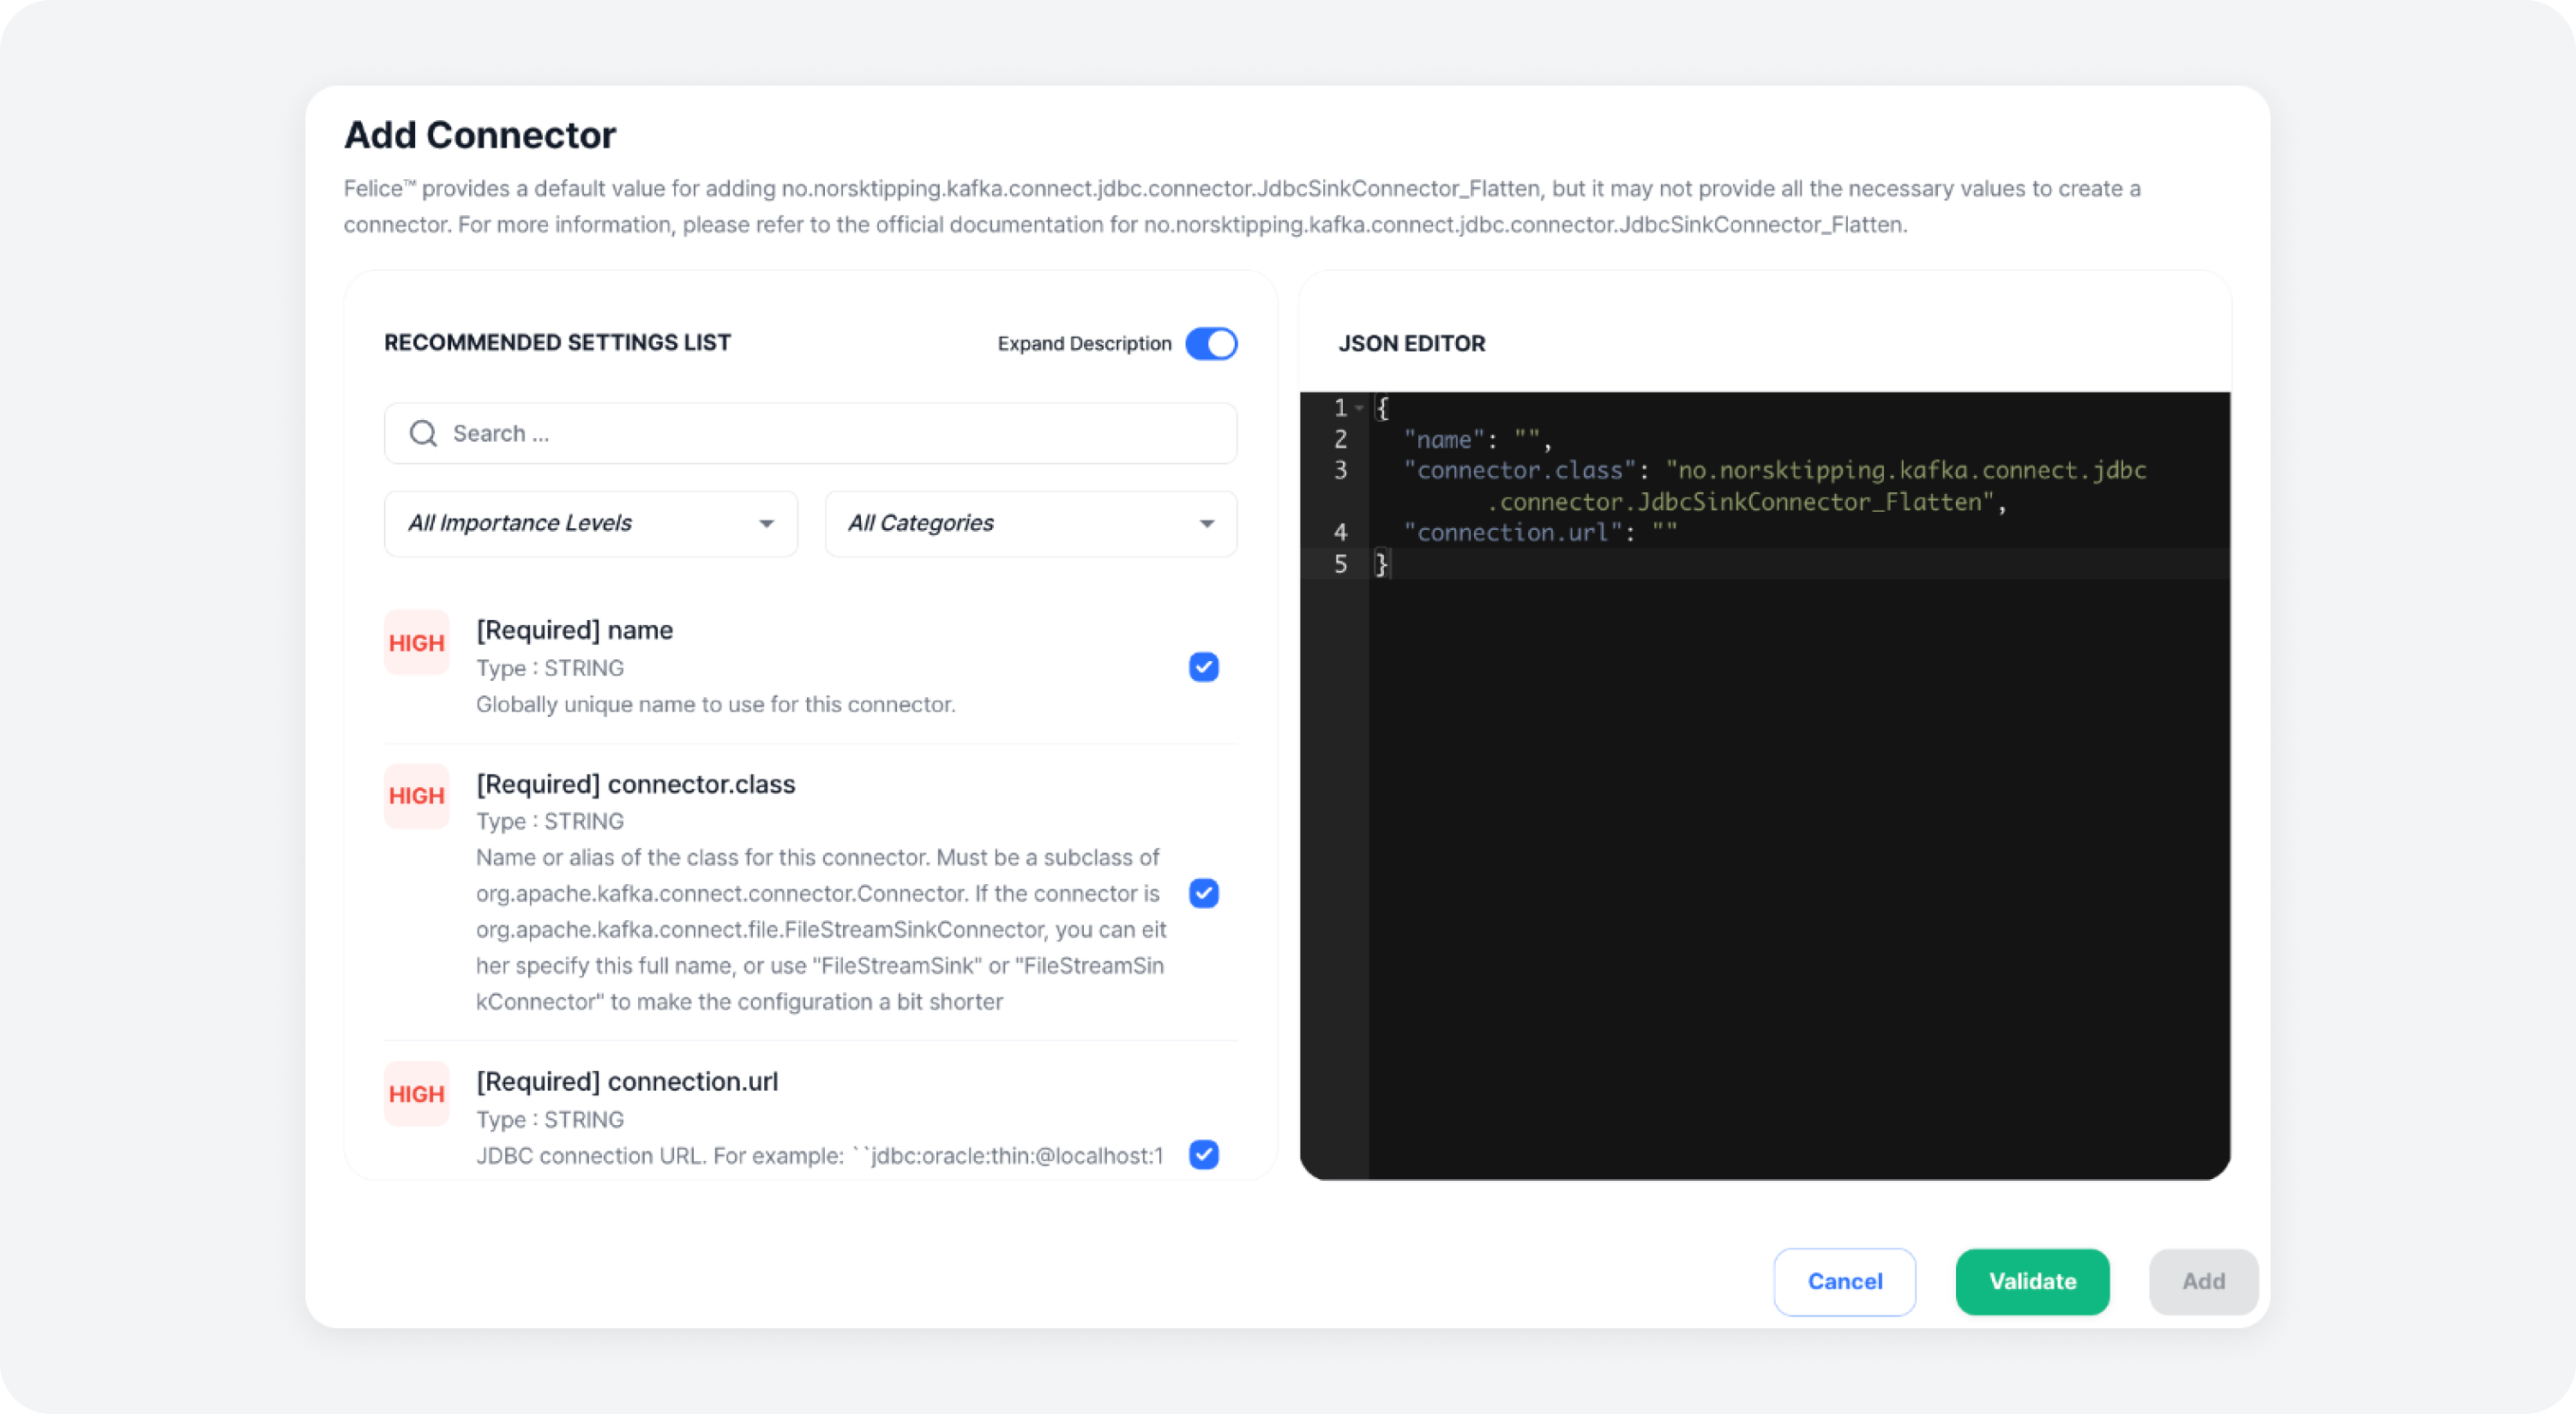Click the "connector.class" key in JSON editor
Screen dimensions: 2576x1414
pos(1519,470)
